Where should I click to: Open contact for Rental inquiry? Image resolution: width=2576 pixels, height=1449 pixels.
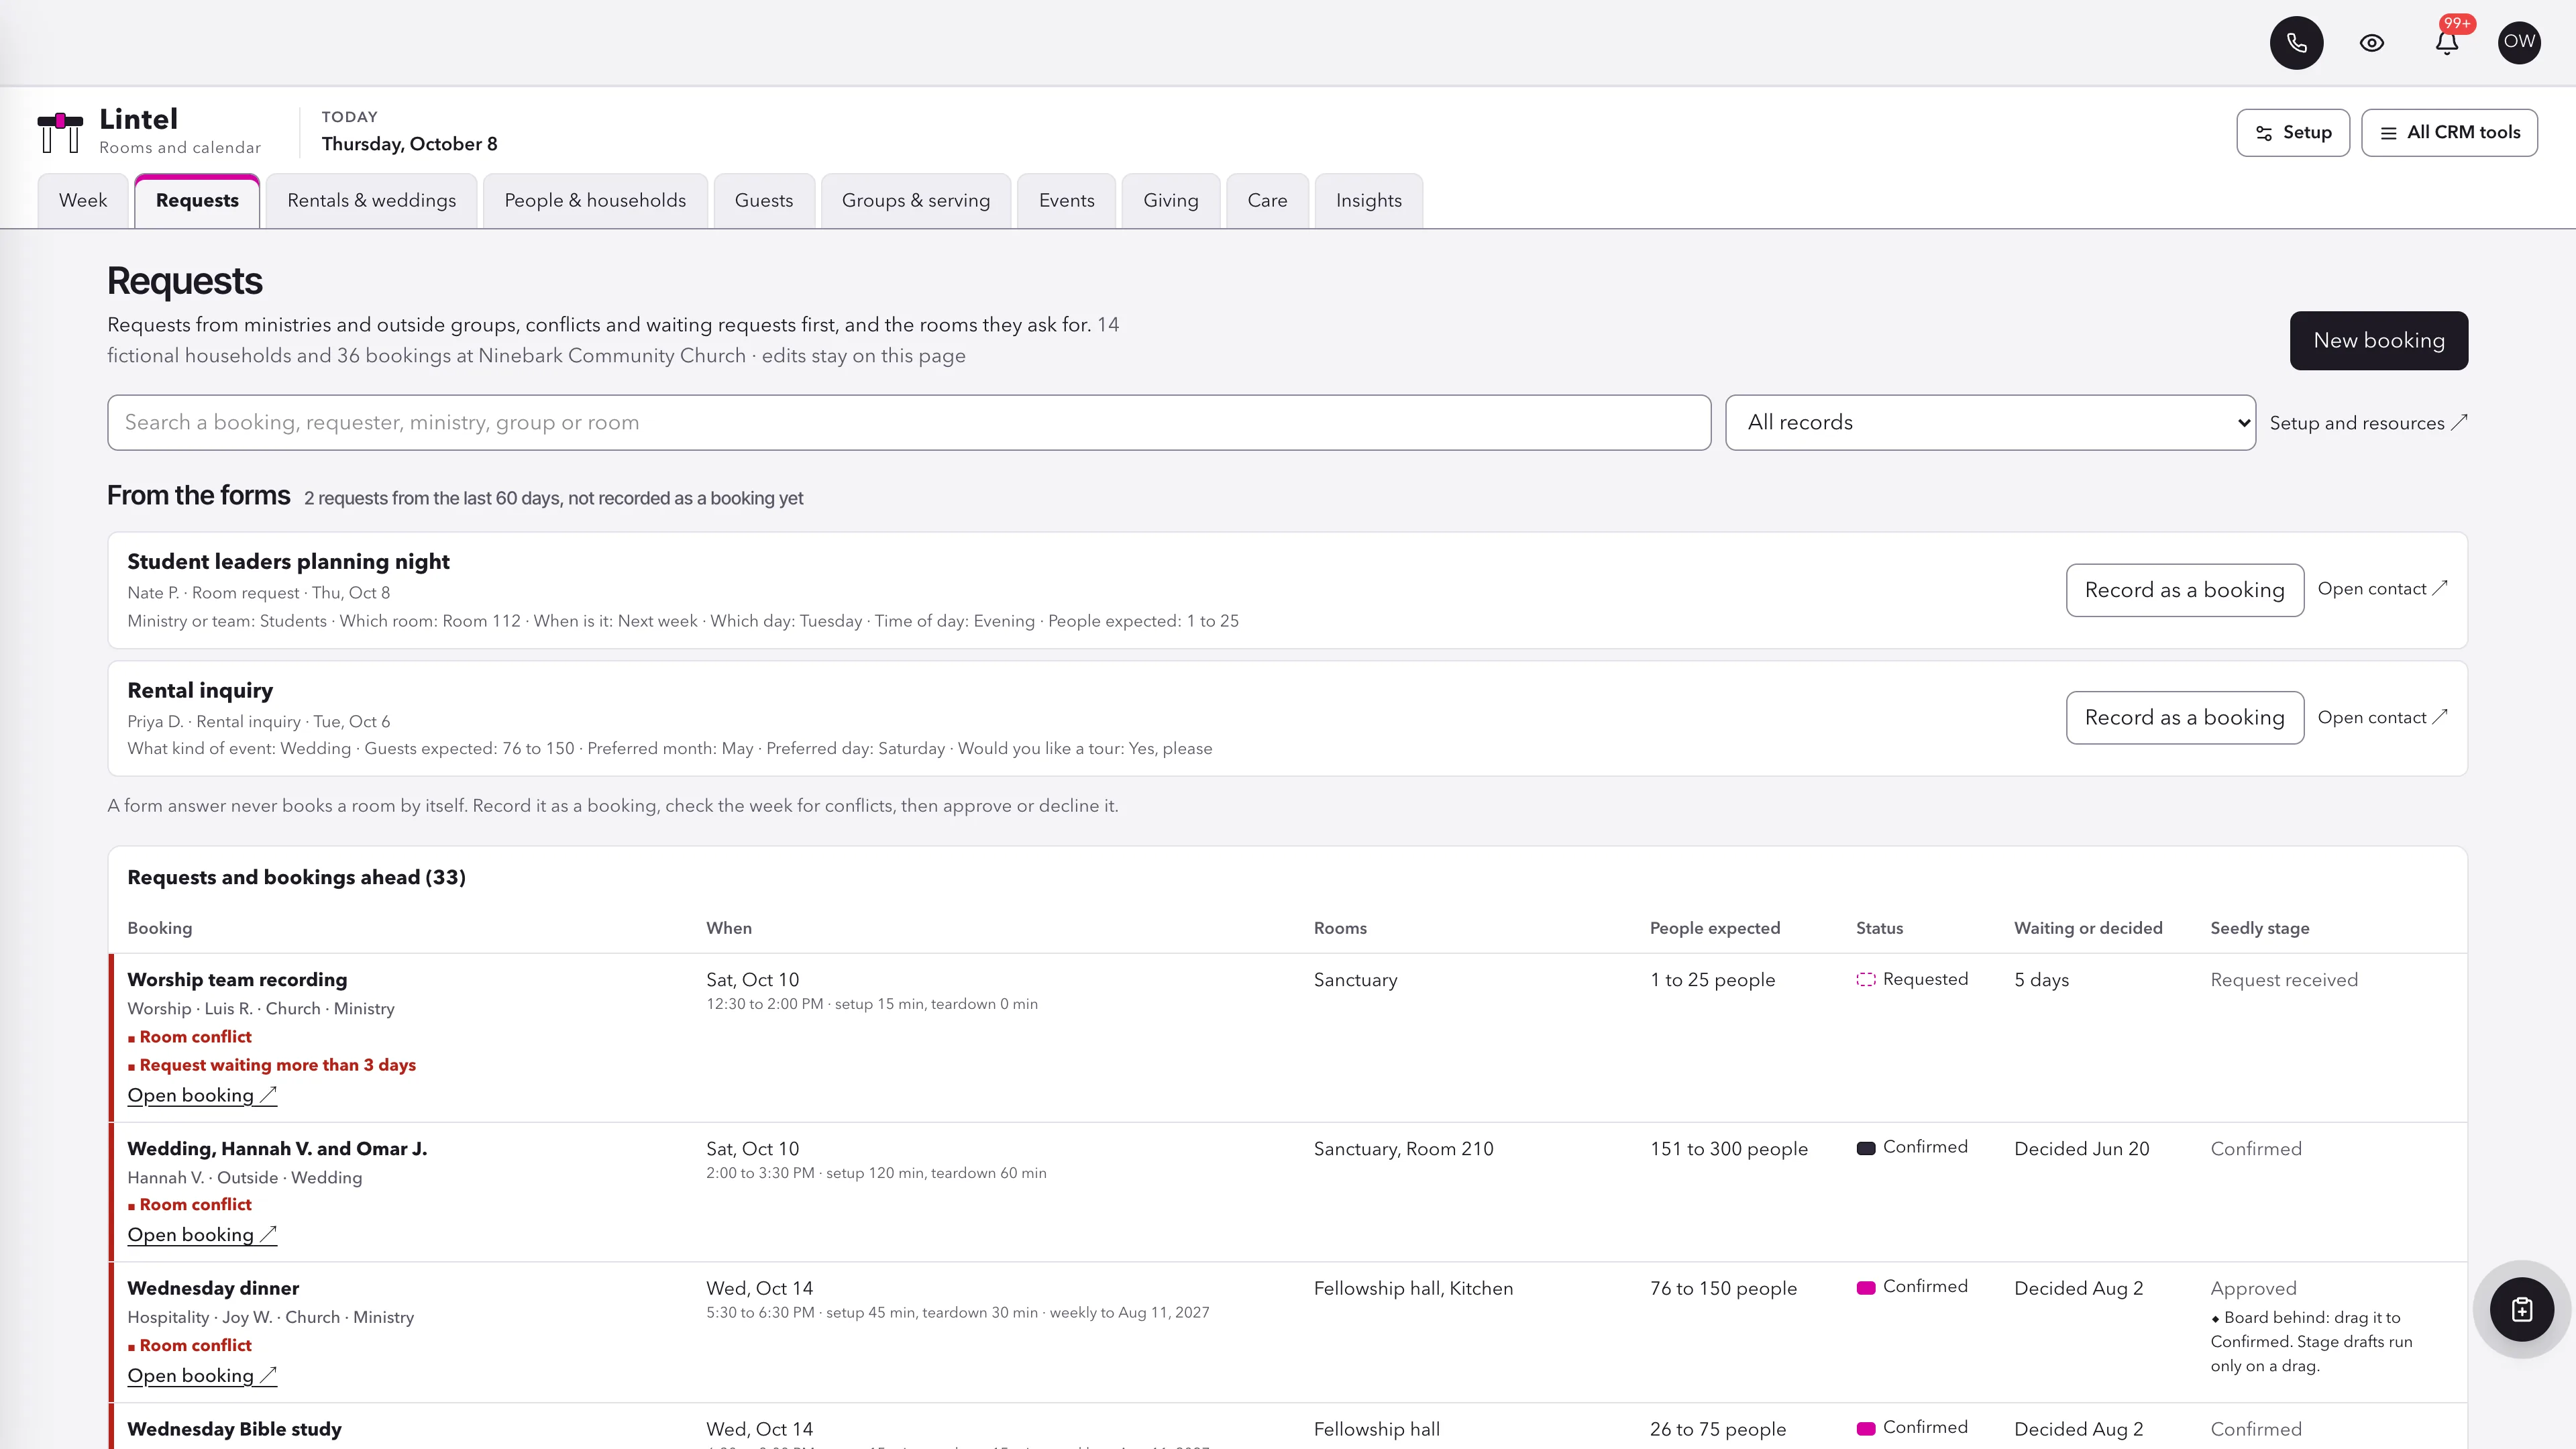pos(2382,718)
